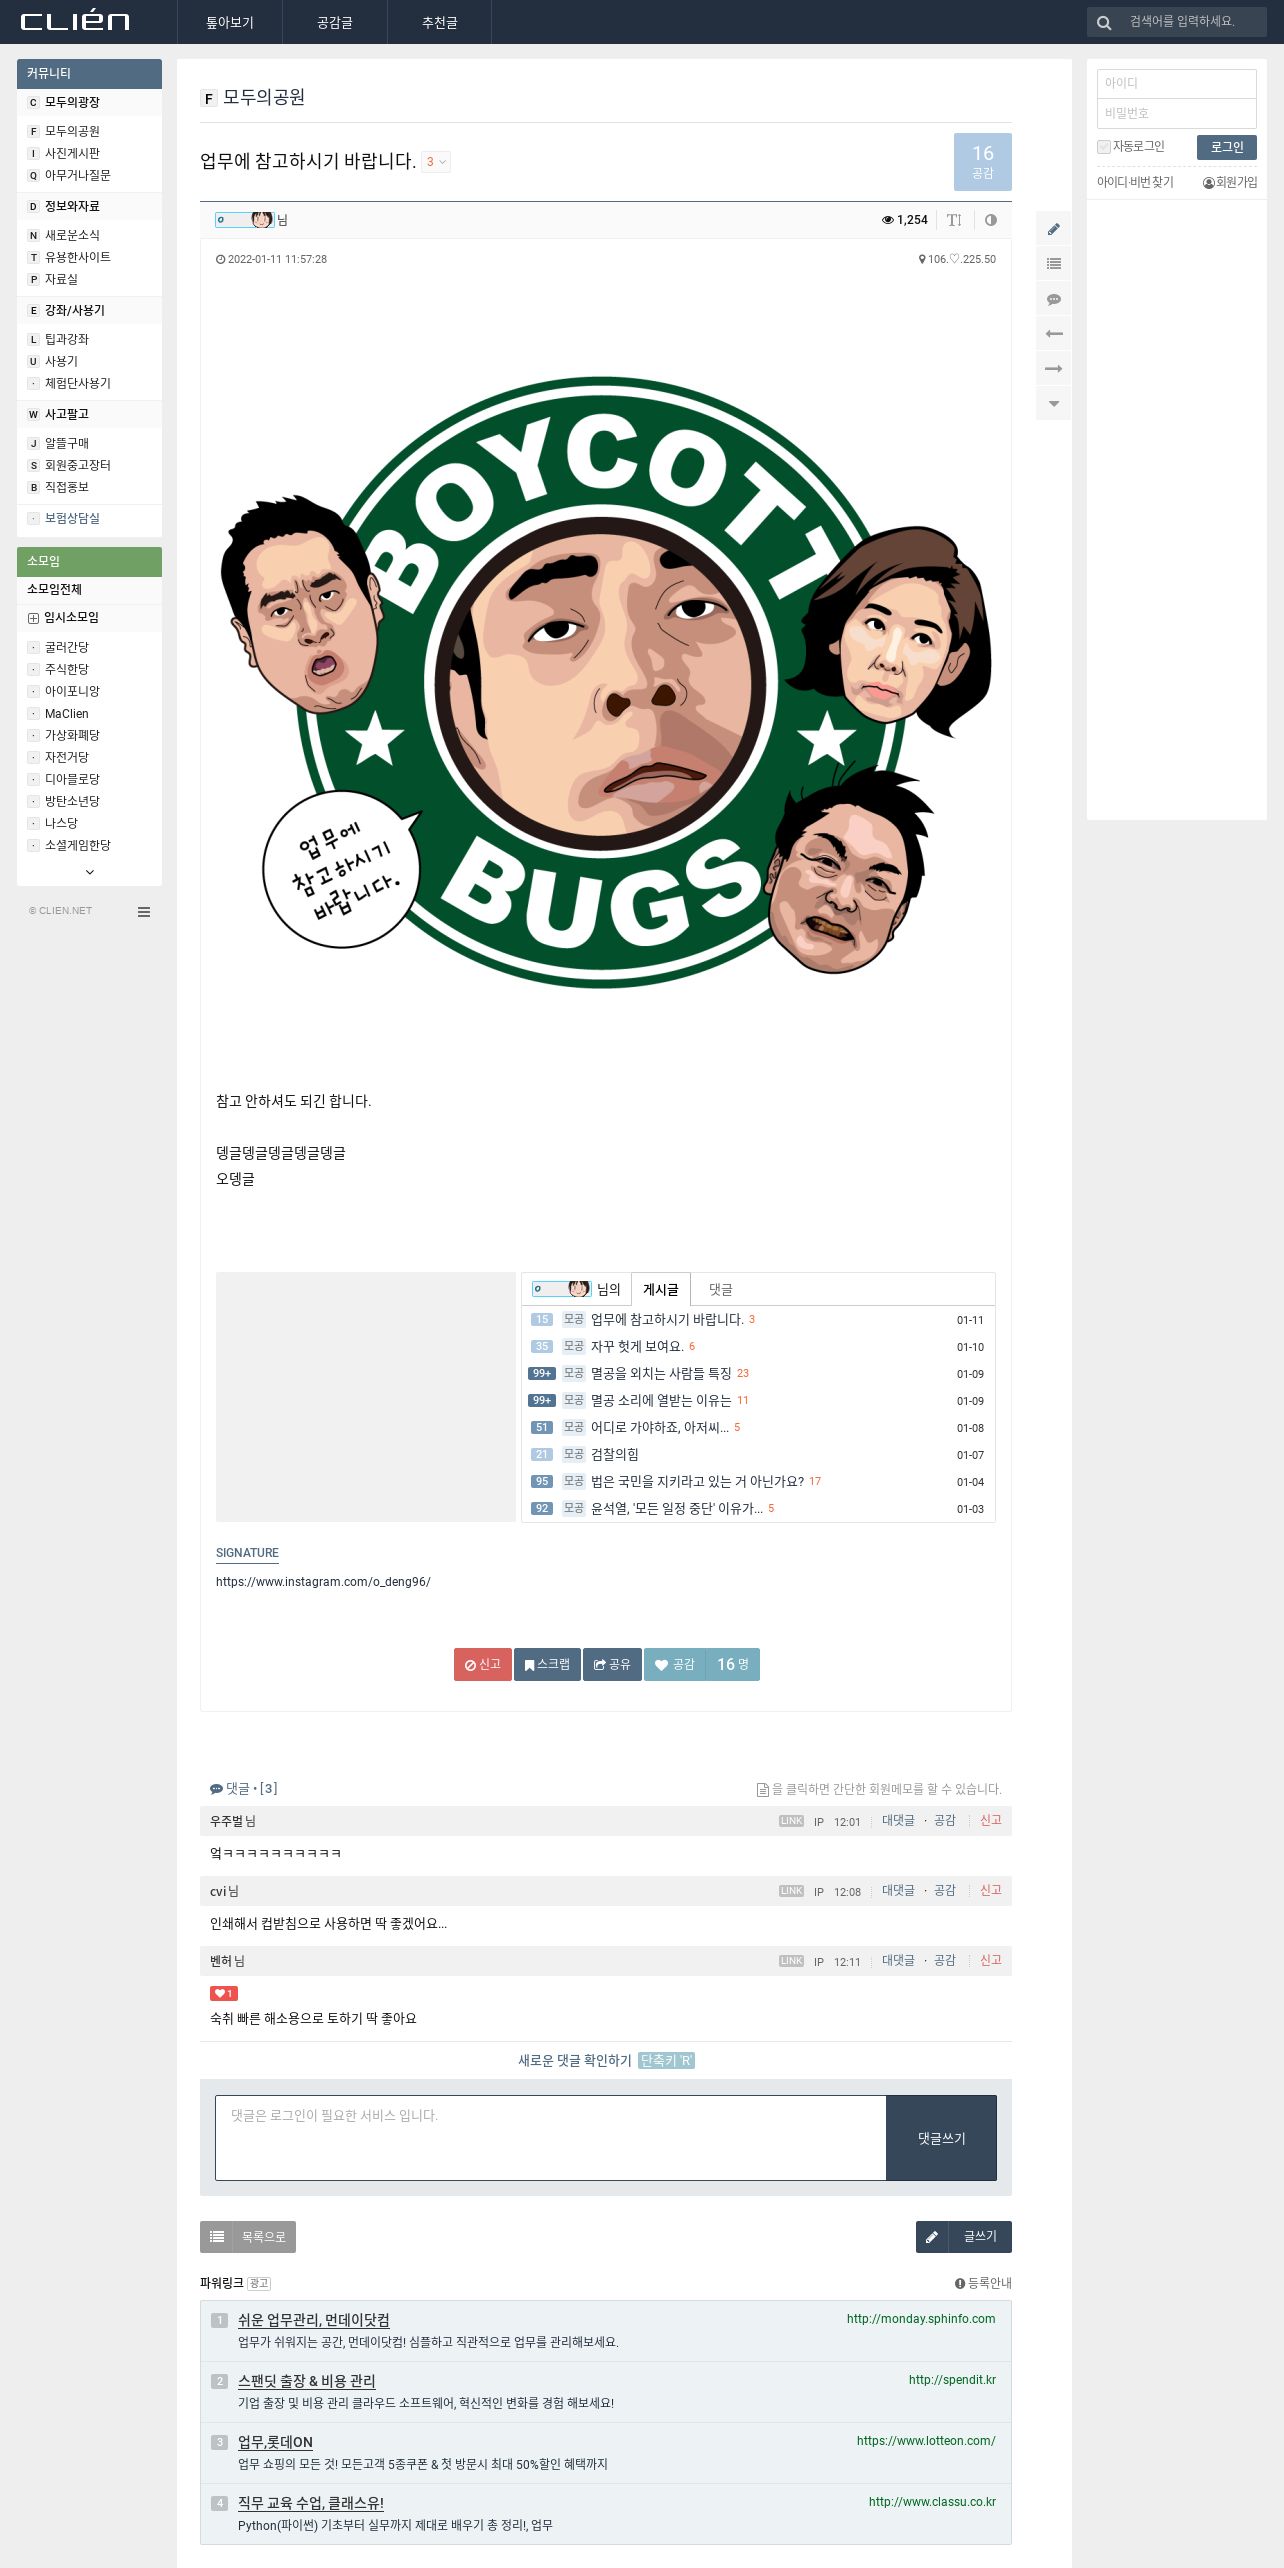The height and width of the screenshot is (2568, 1284).
Task: Click the list icon in side toolbar
Action: coord(1054,264)
